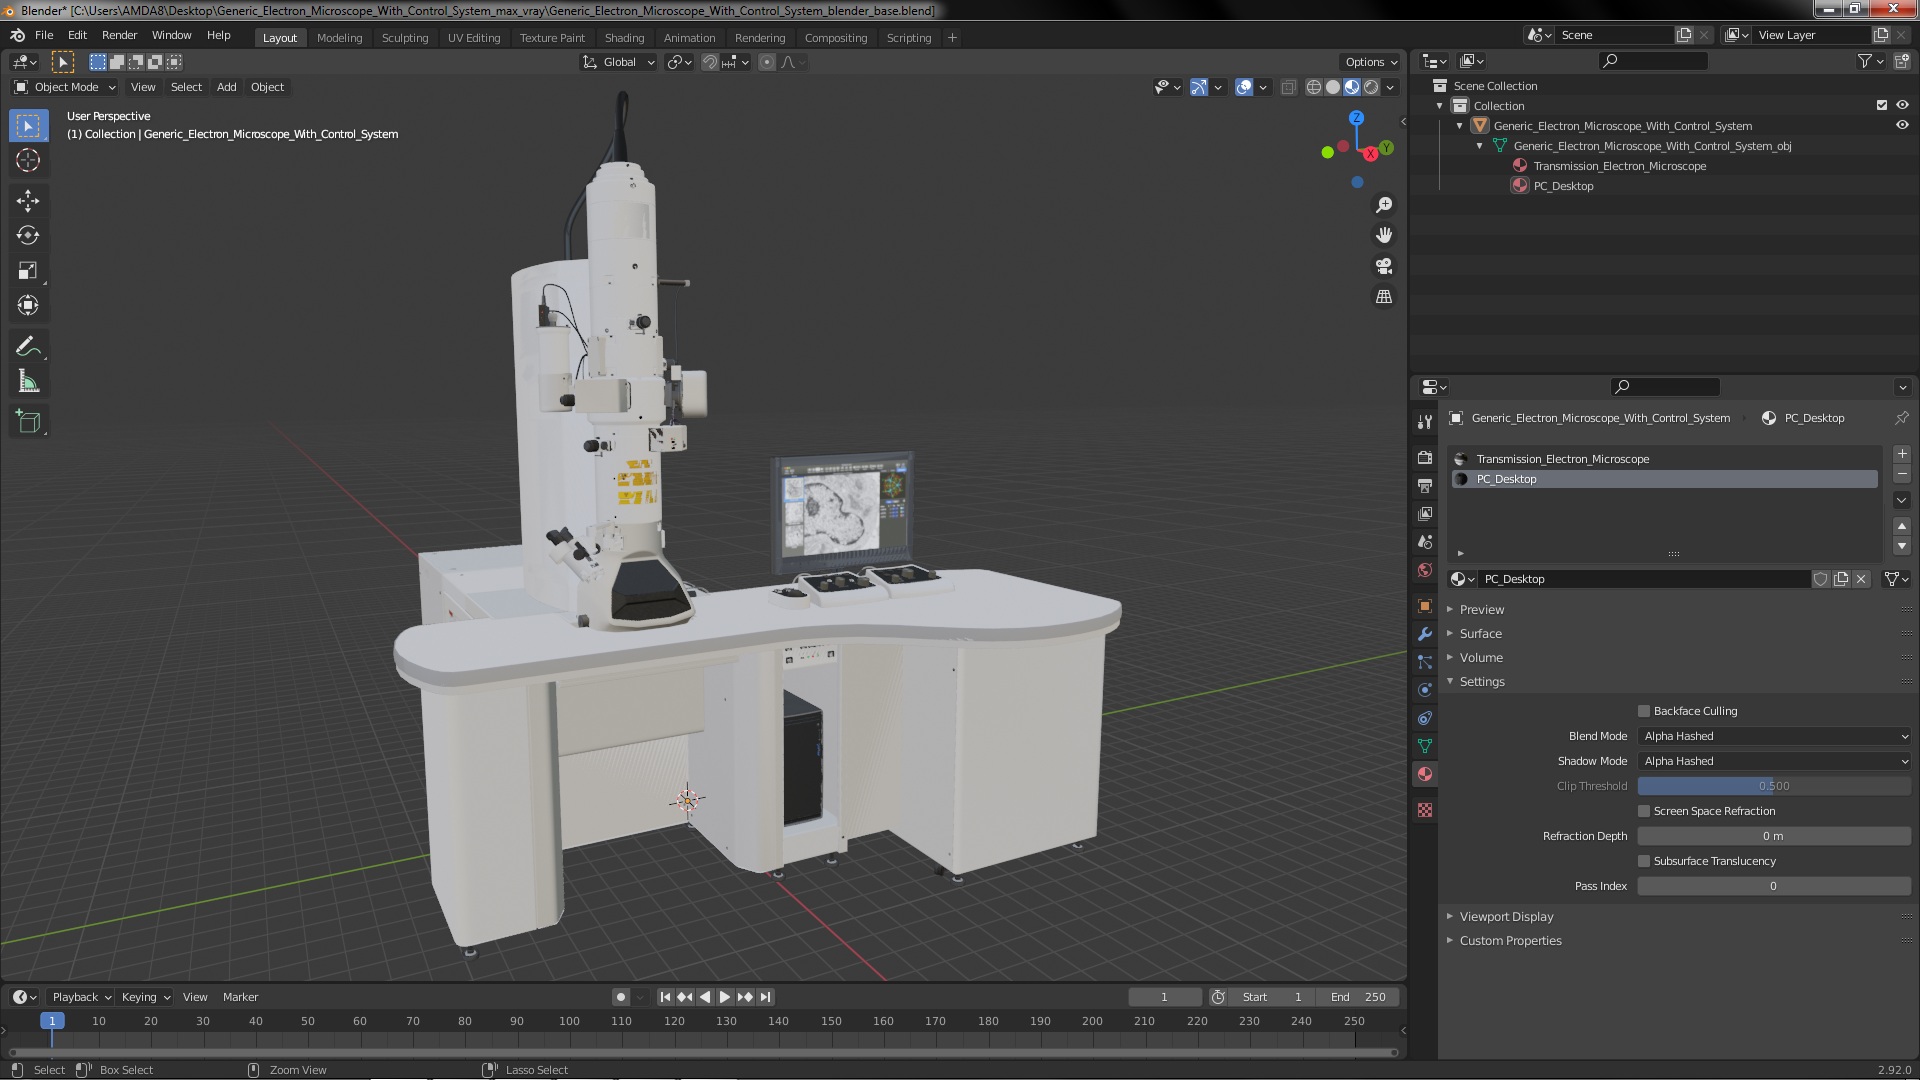Expand the Surface panel
The width and height of the screenshot is (1920, 1080).
point(1480,634)
